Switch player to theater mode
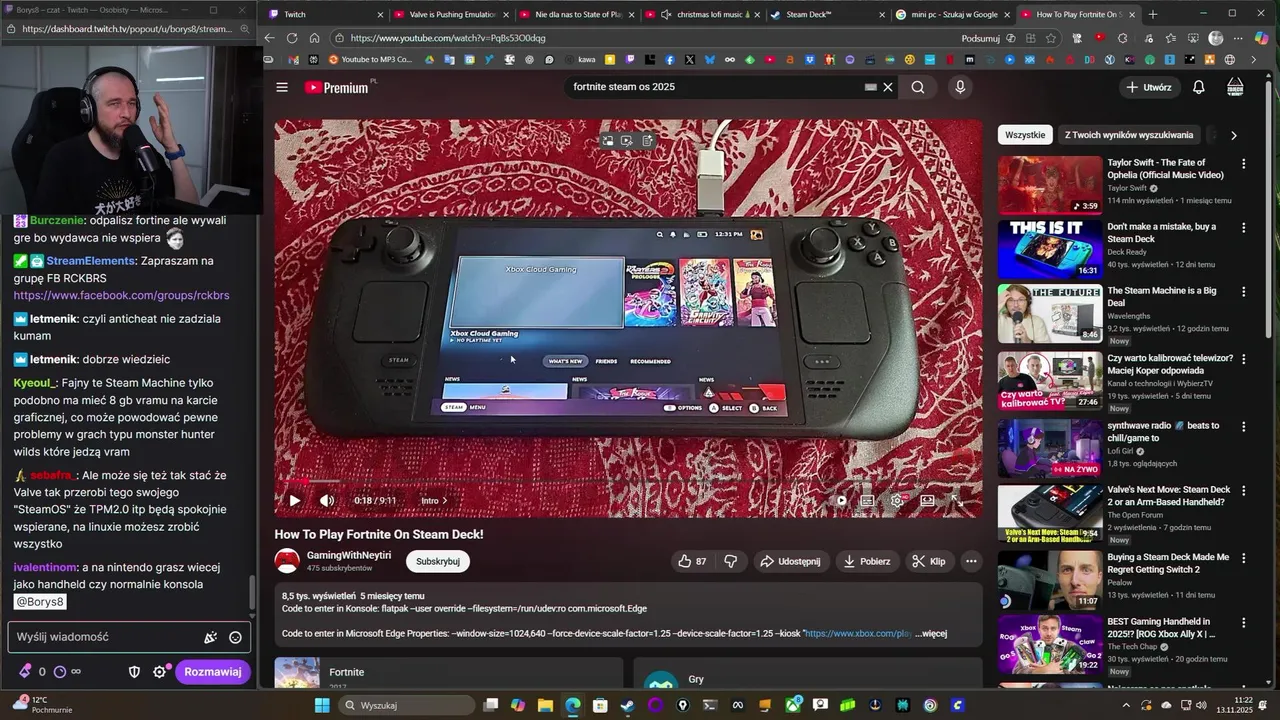The height and width of the screenshot is (720, 1280). coord(927,500)
